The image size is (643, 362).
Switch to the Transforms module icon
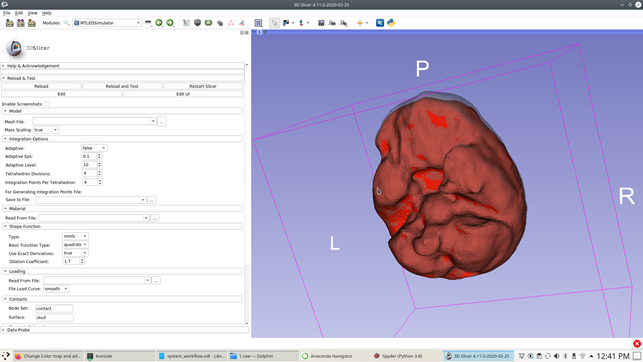tap(220, 23)
